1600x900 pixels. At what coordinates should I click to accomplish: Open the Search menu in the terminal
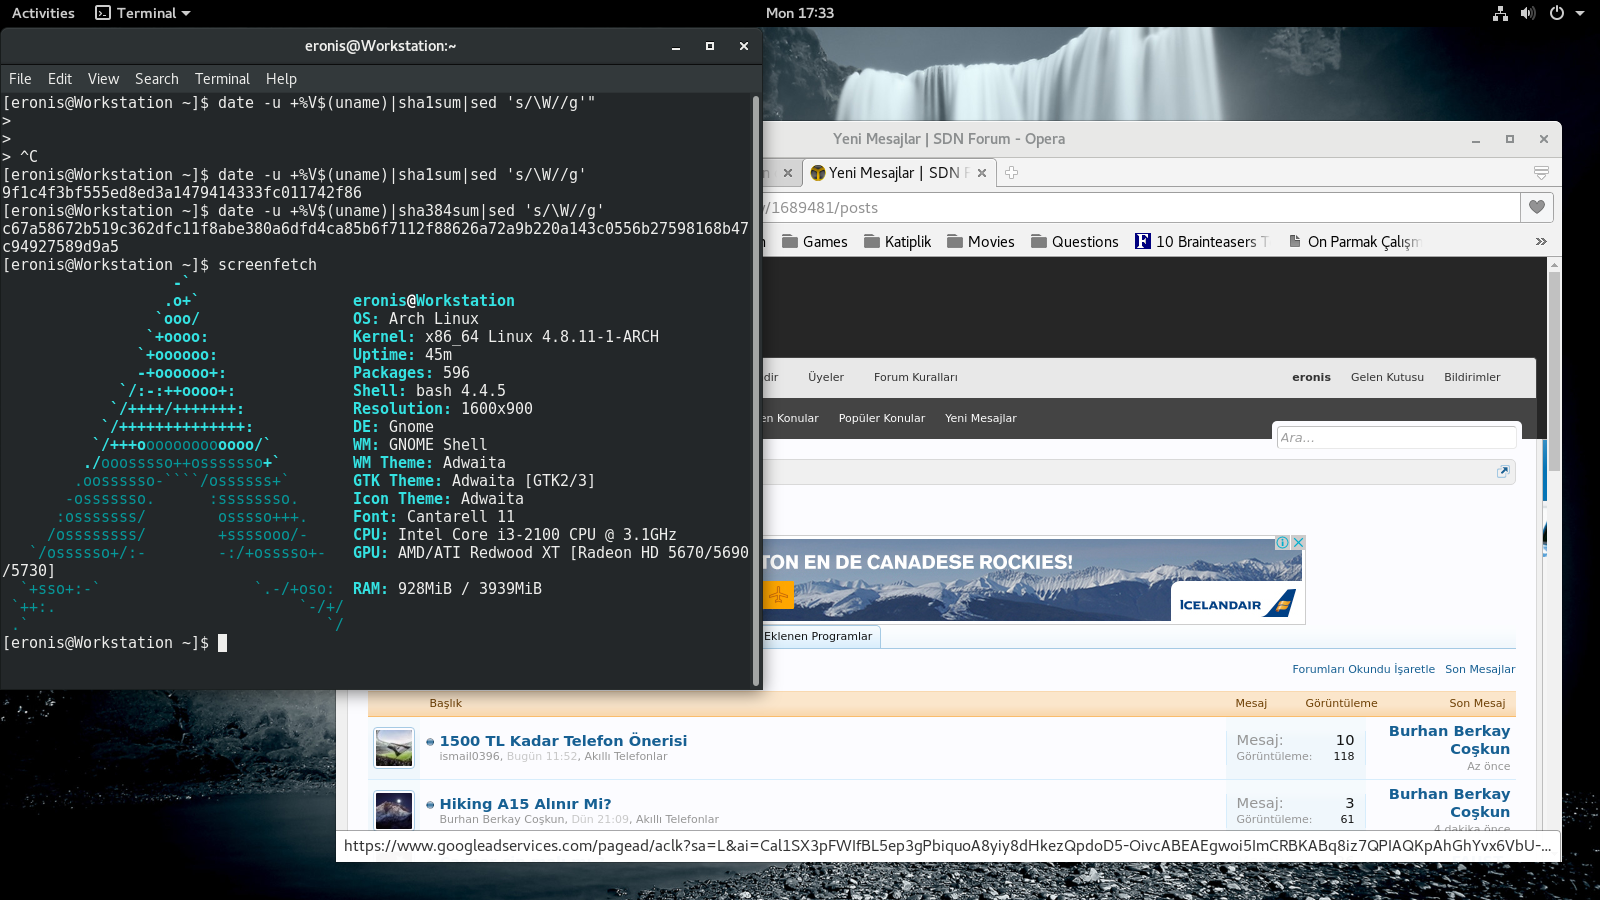click(x=156, y=79)
